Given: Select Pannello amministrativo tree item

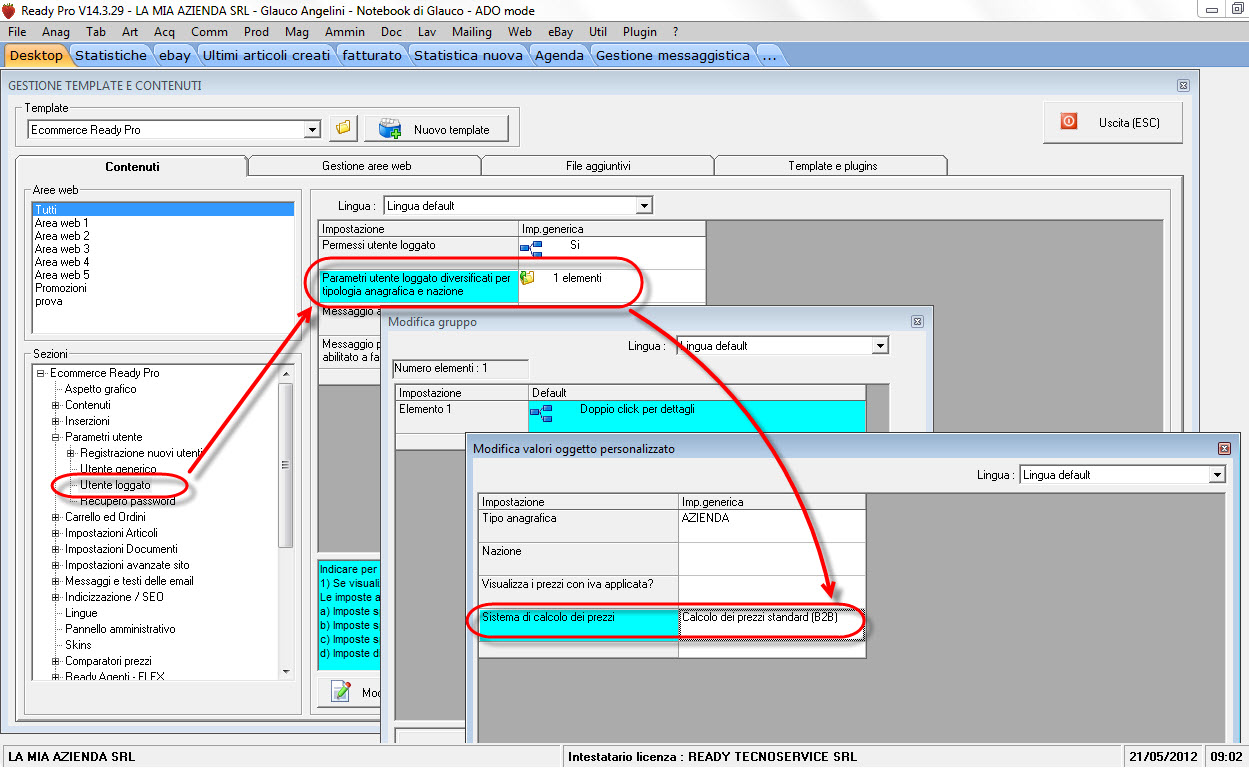Looking at the screenshot, I should pyautogui.click(x=120, y=629).
